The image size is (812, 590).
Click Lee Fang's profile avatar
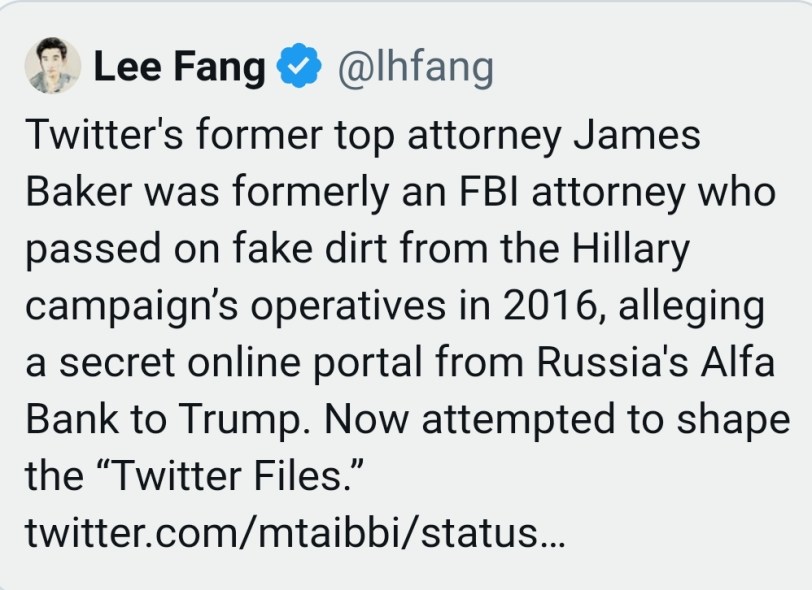tap(52, 67)
